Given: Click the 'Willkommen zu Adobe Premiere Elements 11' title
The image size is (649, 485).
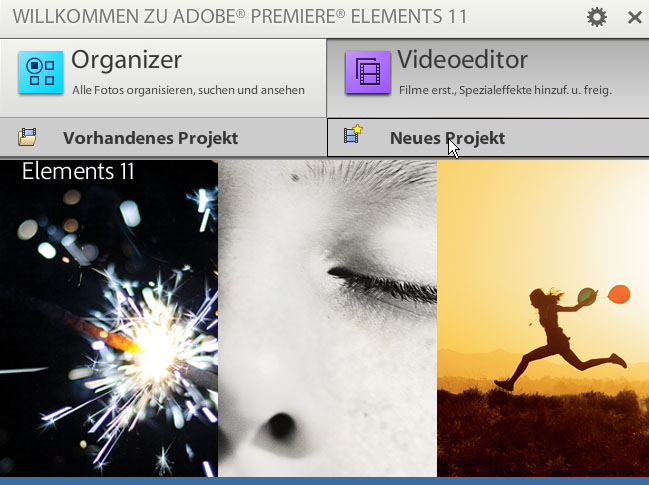Looking at the screenshot, I should point(240,17).
